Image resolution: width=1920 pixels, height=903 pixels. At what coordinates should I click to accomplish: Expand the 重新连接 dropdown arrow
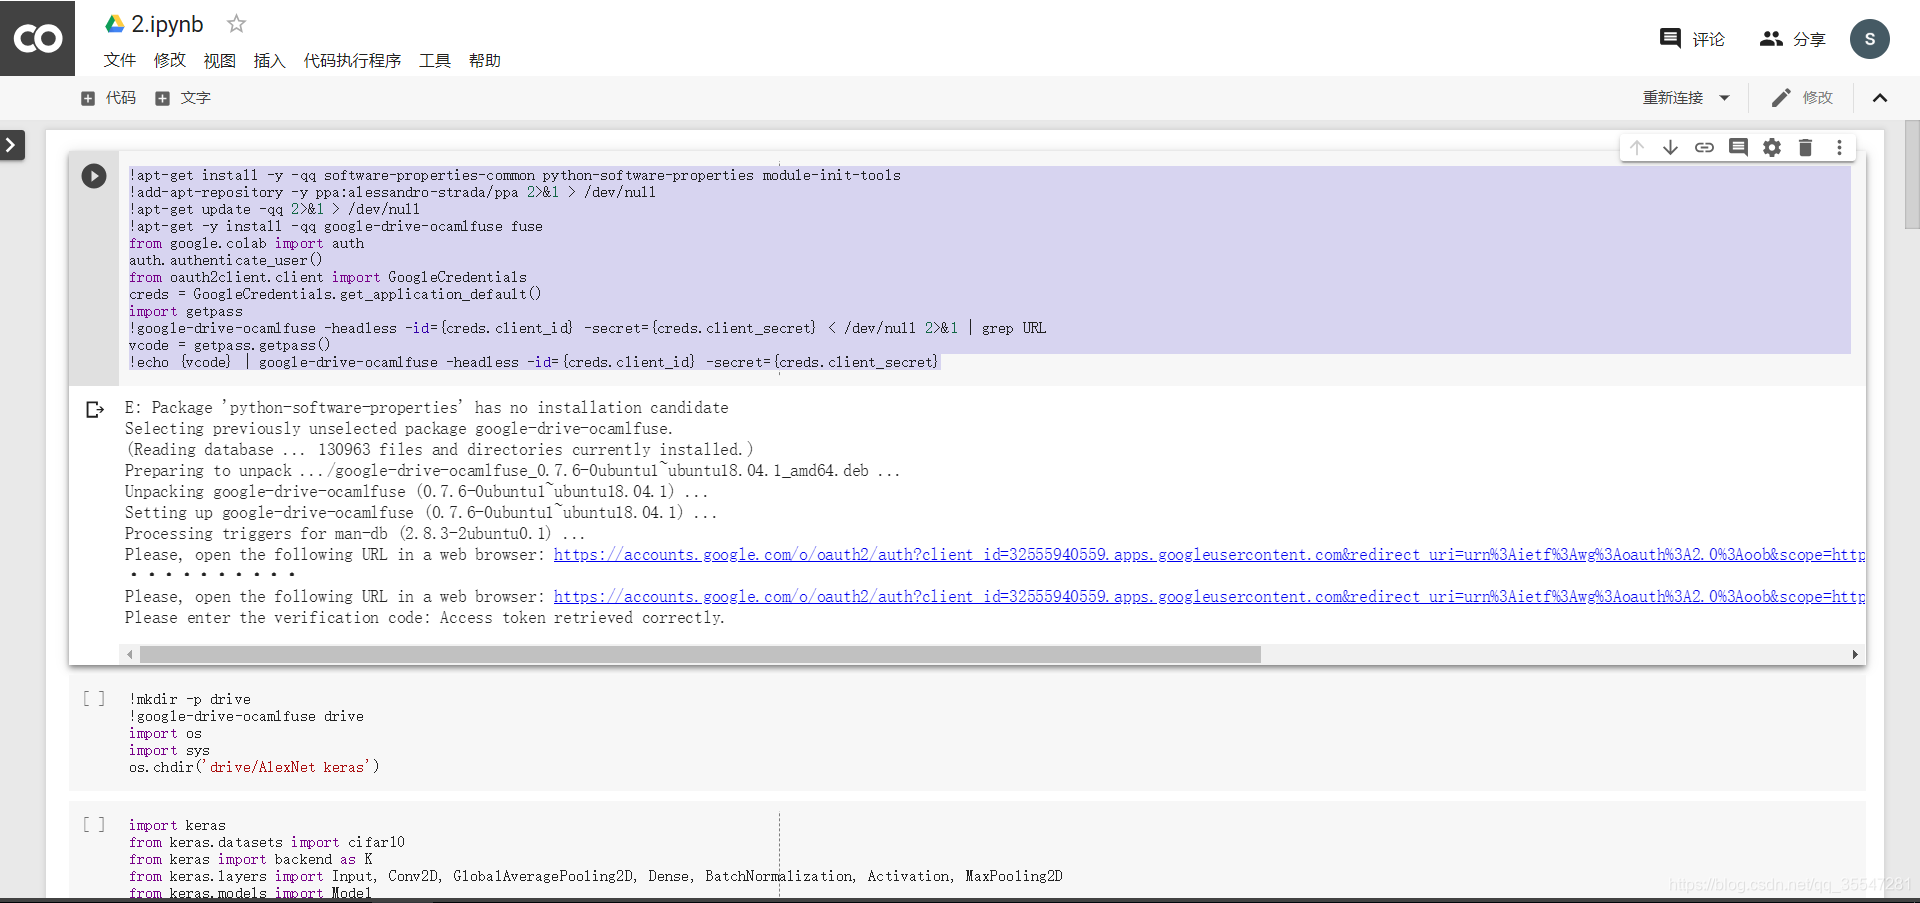click(1725, 98)
